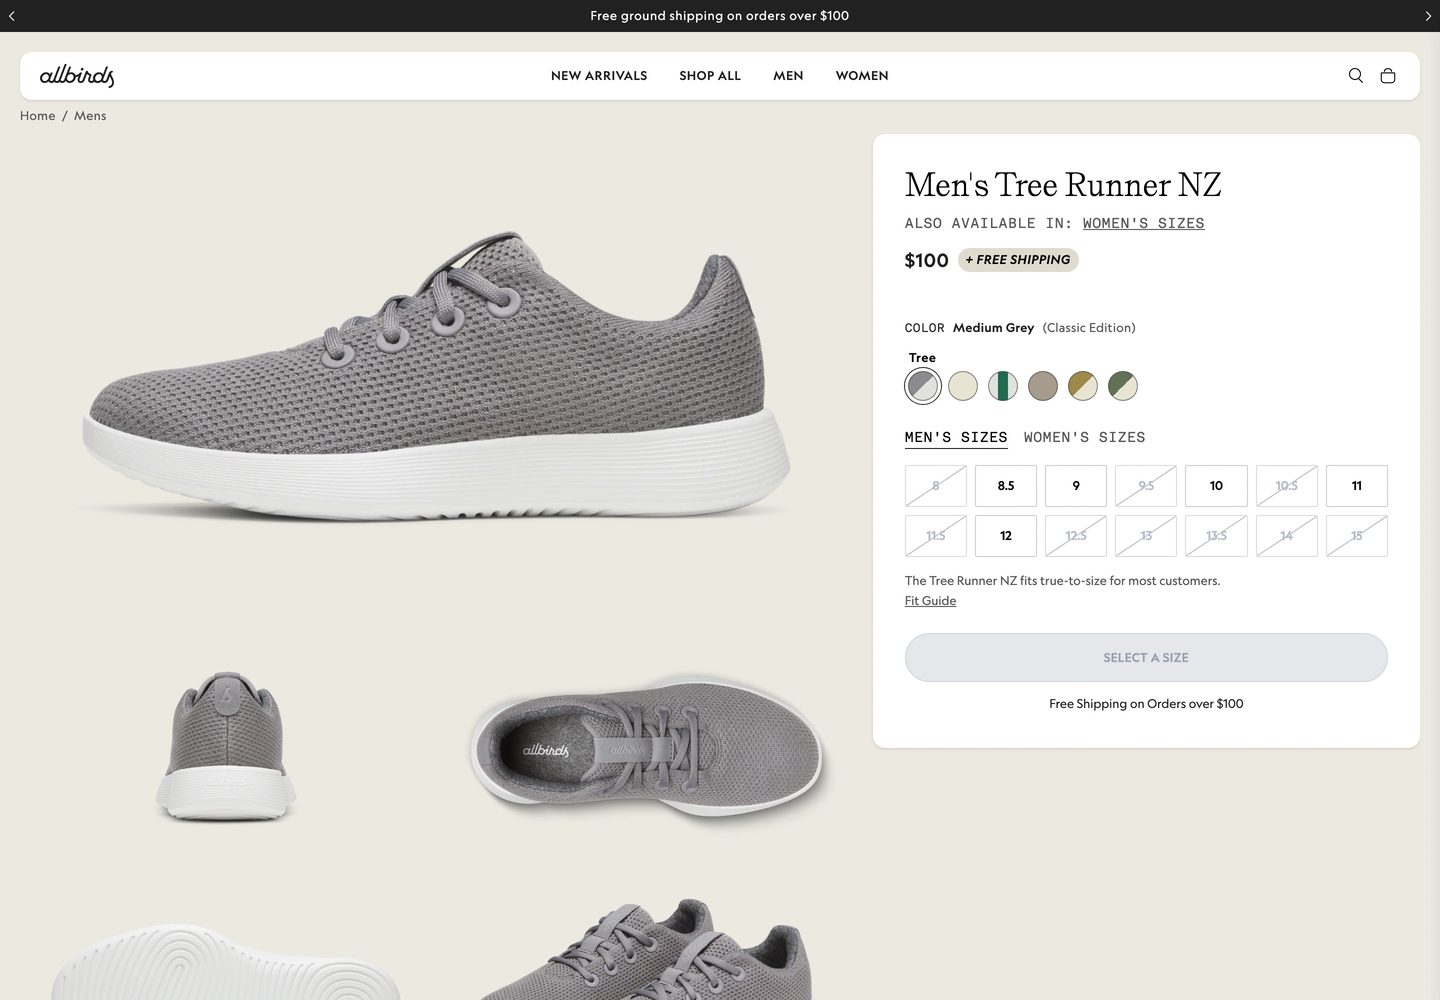This screenshot has height=1000, width=1440.
Task: Follow the underlined Women's Sizes link
Action: pyautogui.click(x=1143, y=223)
